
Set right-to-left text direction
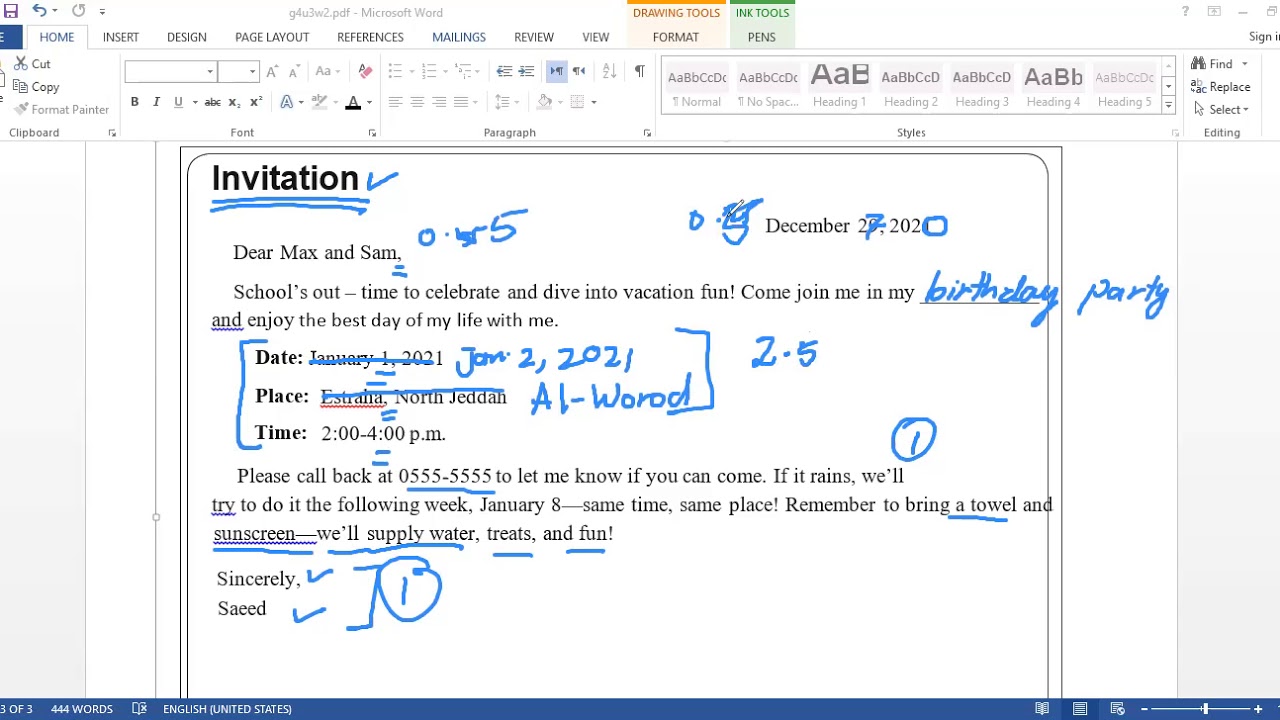point(578,72)
